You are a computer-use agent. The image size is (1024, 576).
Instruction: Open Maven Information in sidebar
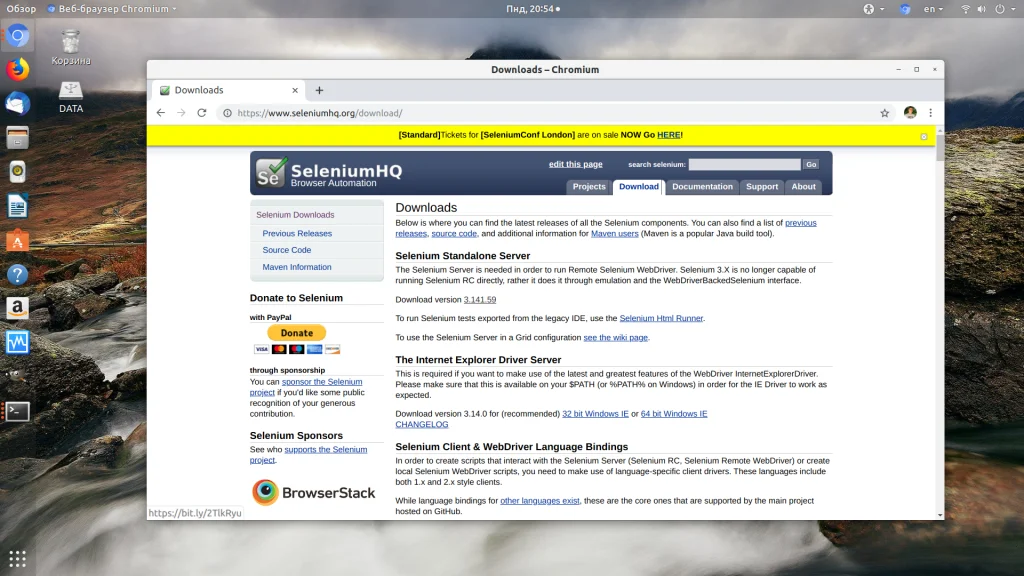pos(296,267)
